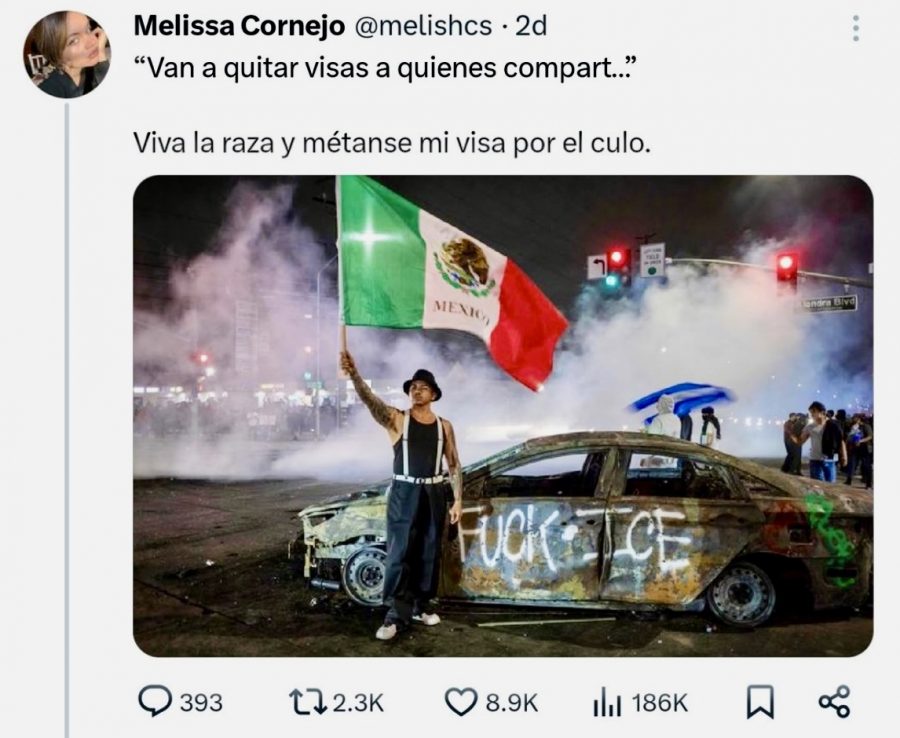Click the retweet arrows icon
The image size is (900, 738).
[307, 702]
